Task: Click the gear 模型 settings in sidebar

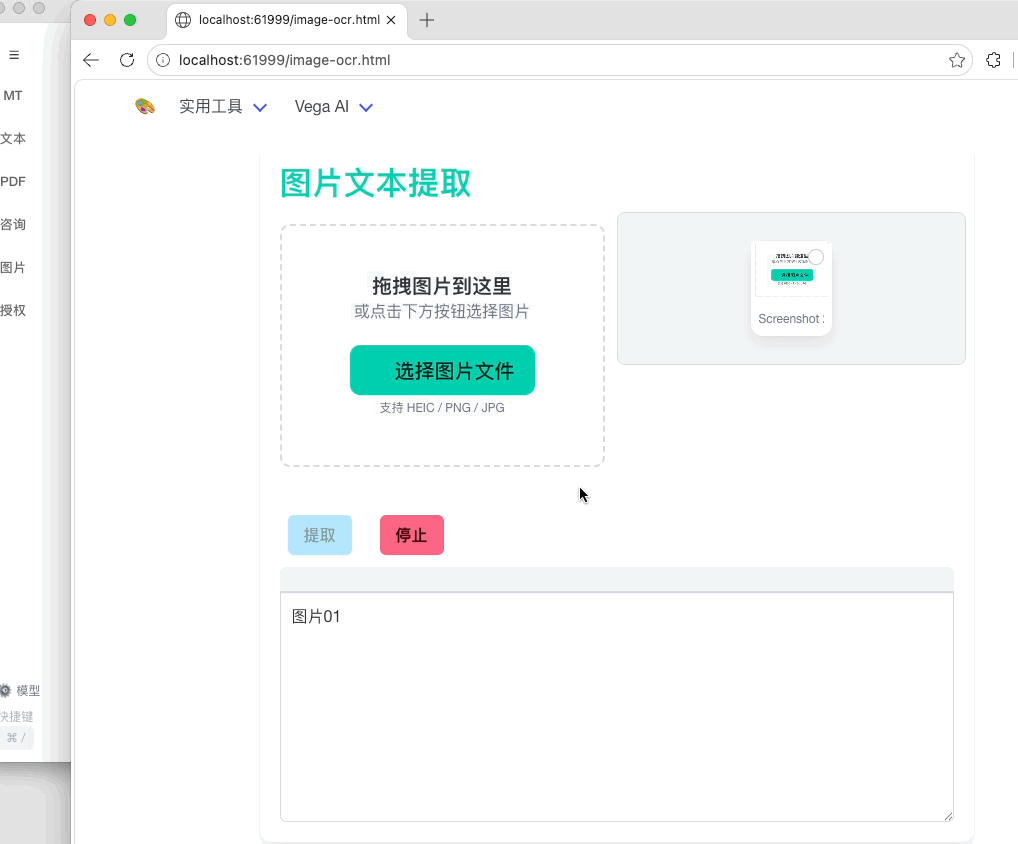Action: 20,691
